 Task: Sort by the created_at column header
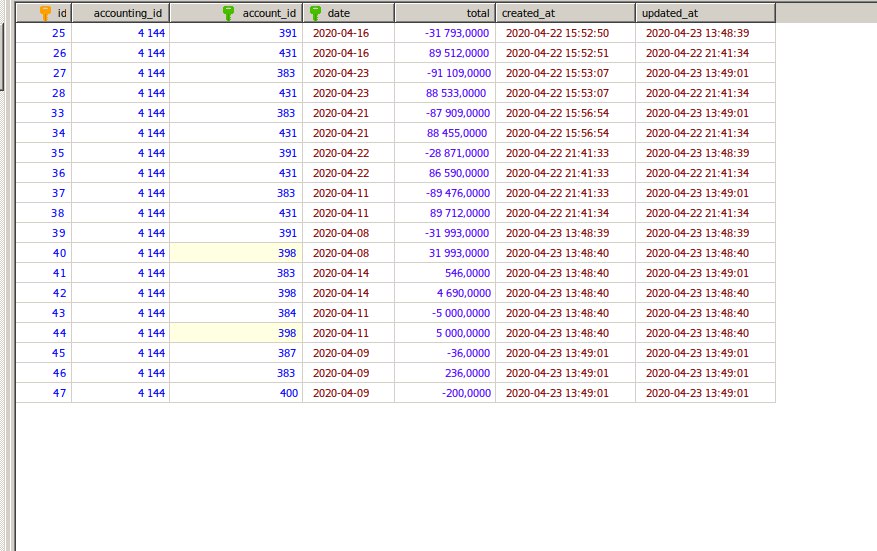pos(565,13)
